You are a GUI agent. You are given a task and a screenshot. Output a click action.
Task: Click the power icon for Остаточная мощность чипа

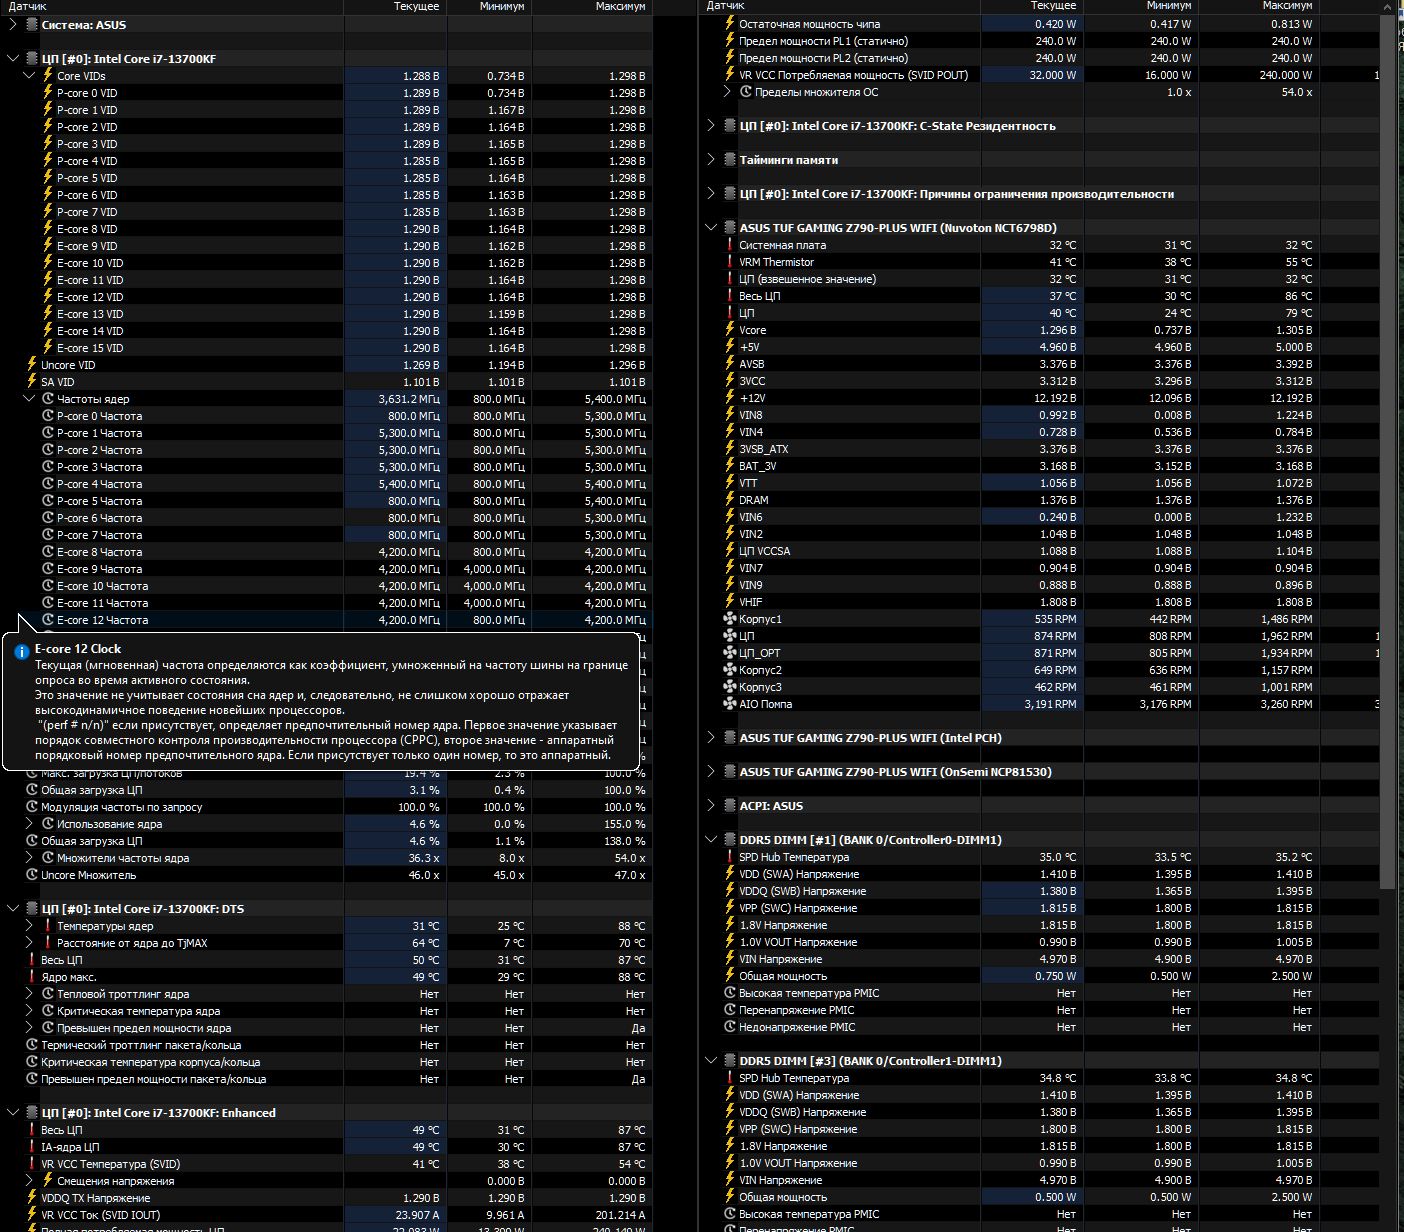[x=729, y=24]
